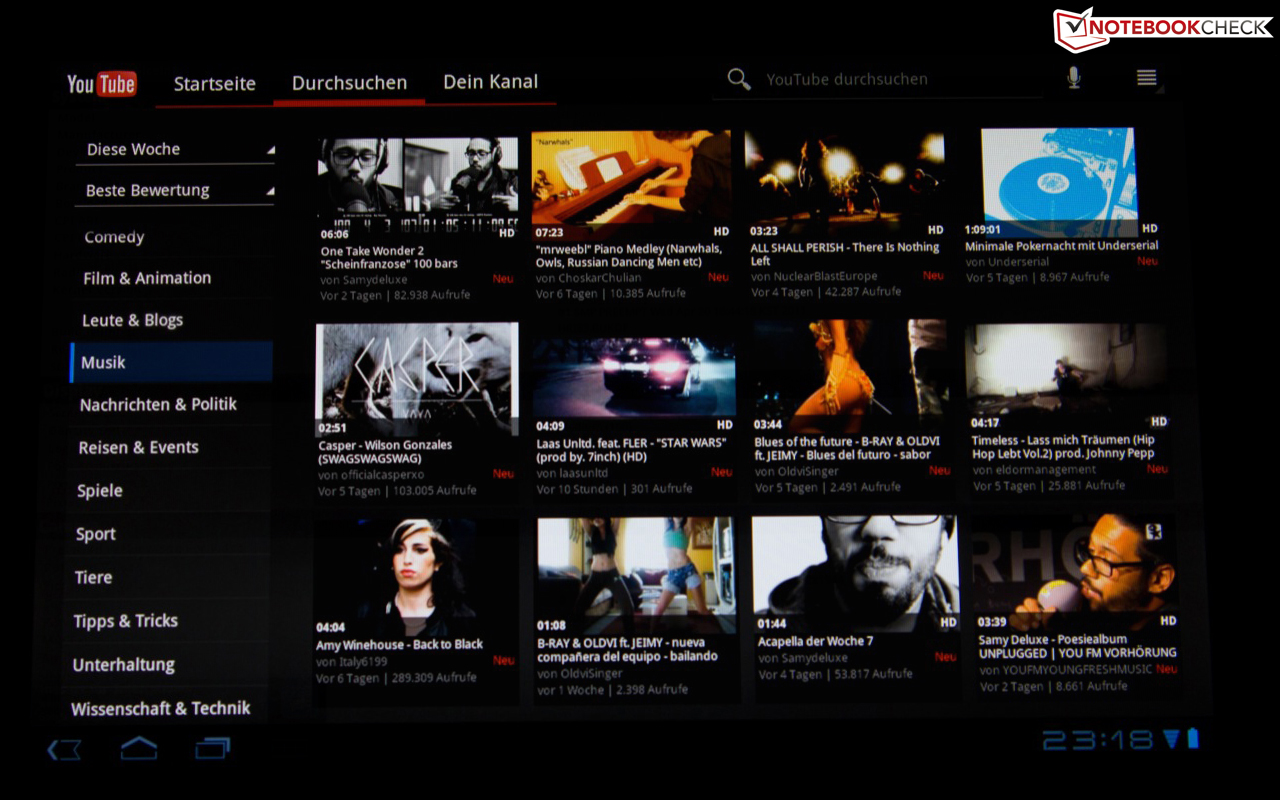The width and height of the screenshot is (1280, 800).
Task: Expand the 'Diese Woche' time filter
Action: [x=174, y=149]
